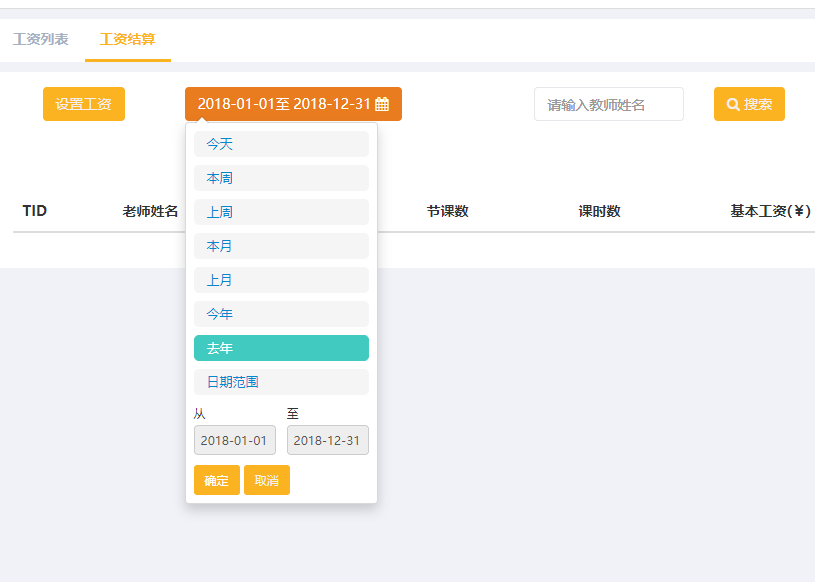Screen dimensions: 815x582
Task: Select the highlighted 去年 preset
Action: click(281, 348)
